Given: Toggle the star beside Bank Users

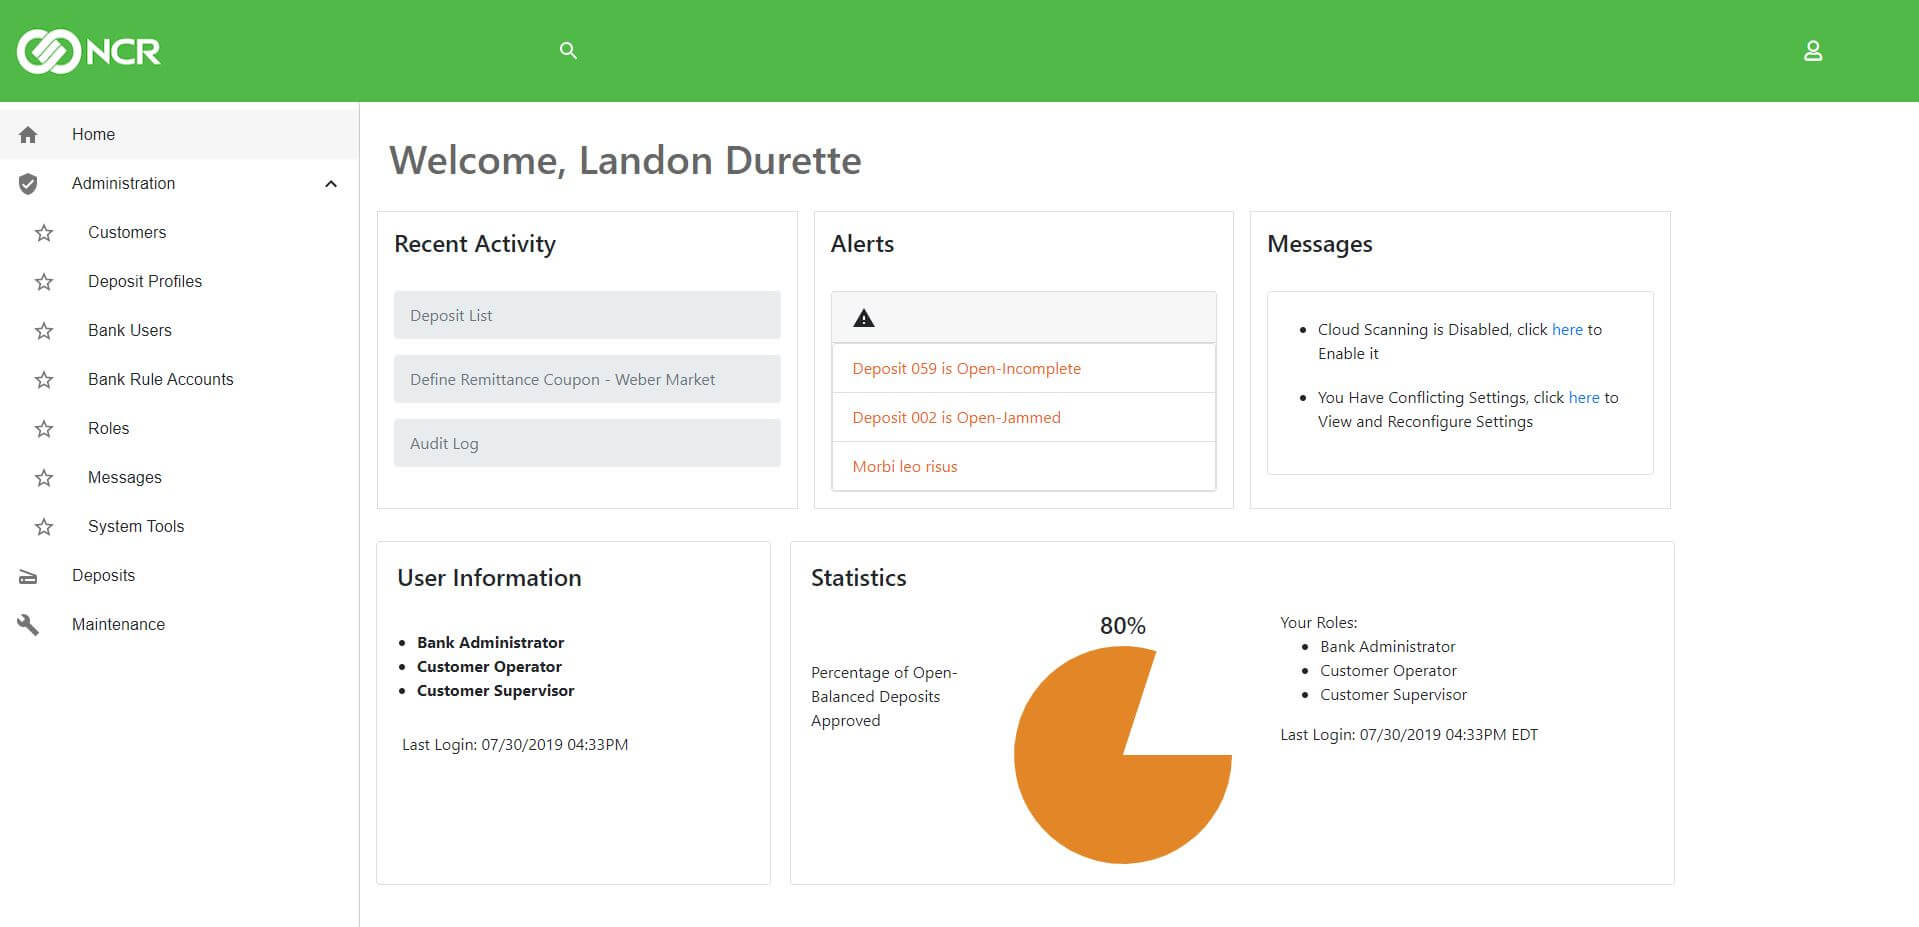Looking at the screenshot, I should tap(44, 331).
